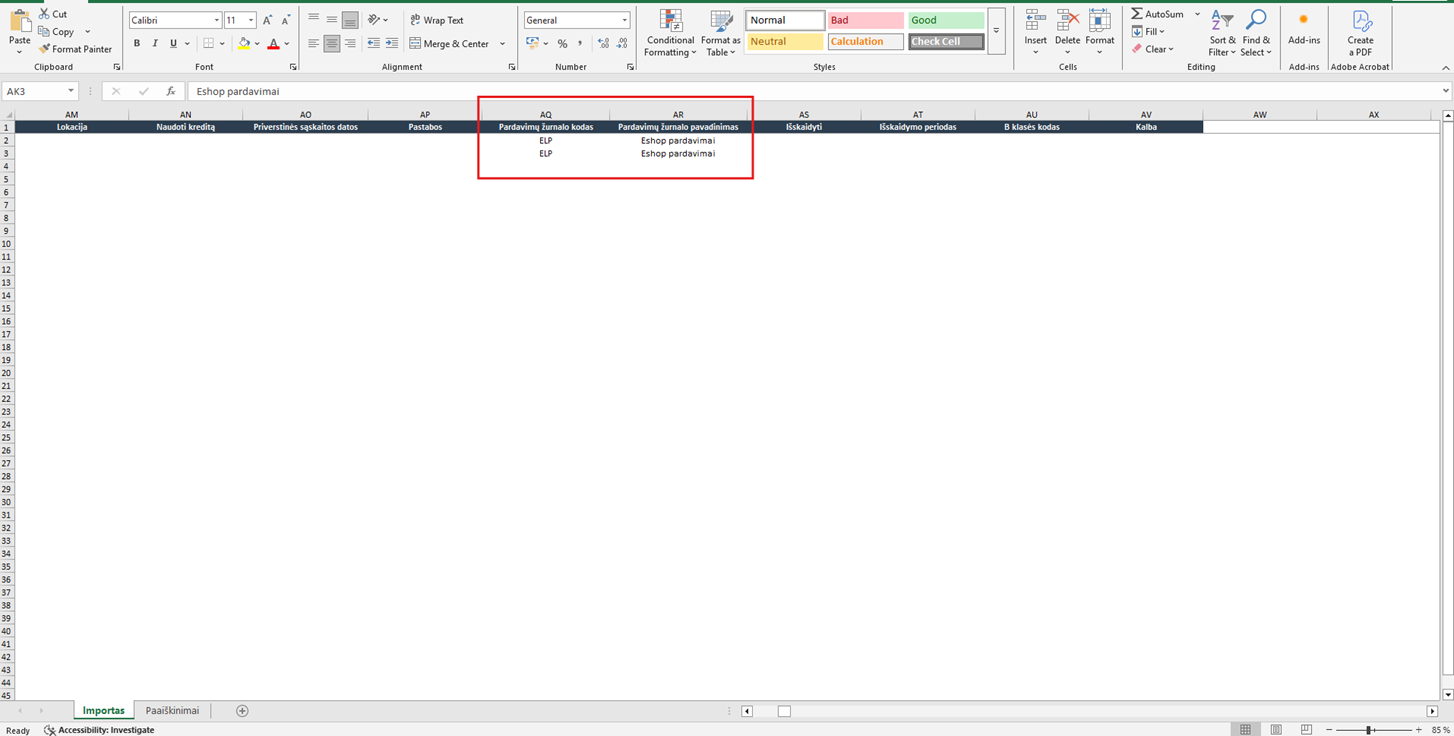Click the Orientation text-angle icon

374,20
